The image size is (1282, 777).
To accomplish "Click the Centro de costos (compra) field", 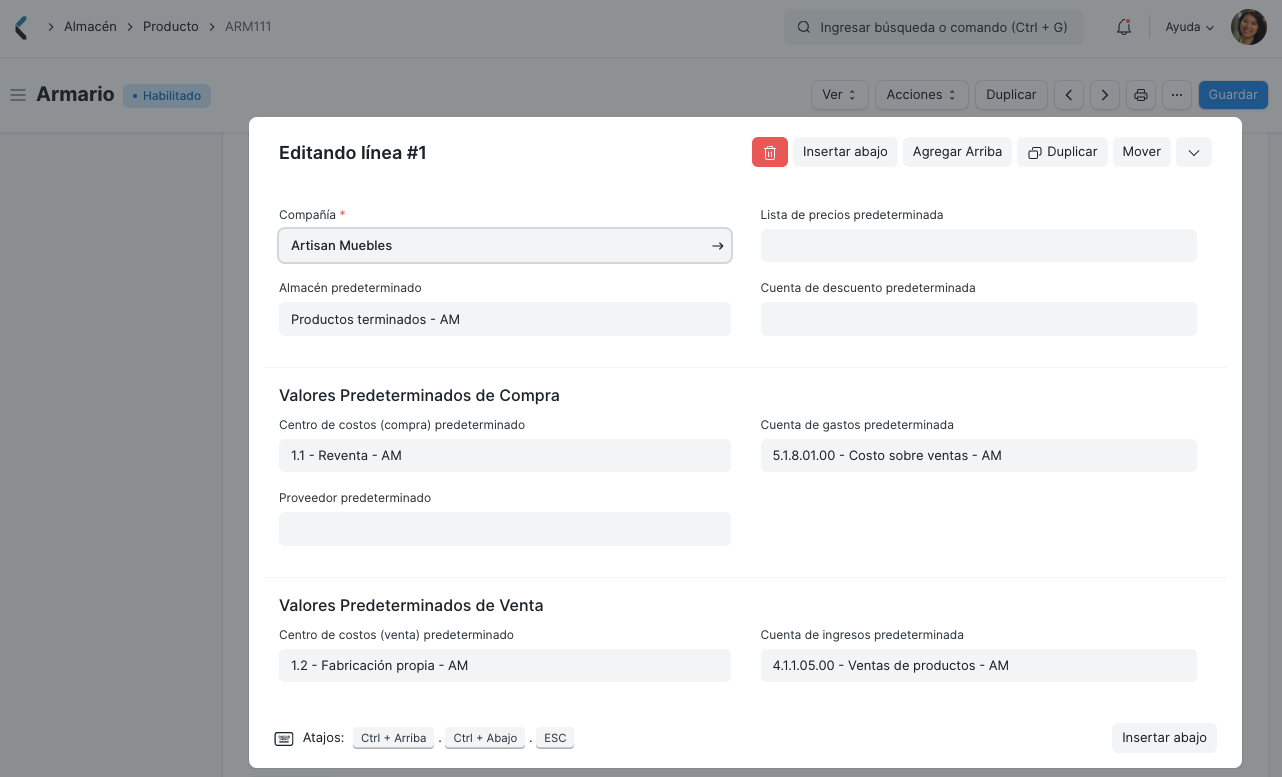I will (x=505, y=456).
